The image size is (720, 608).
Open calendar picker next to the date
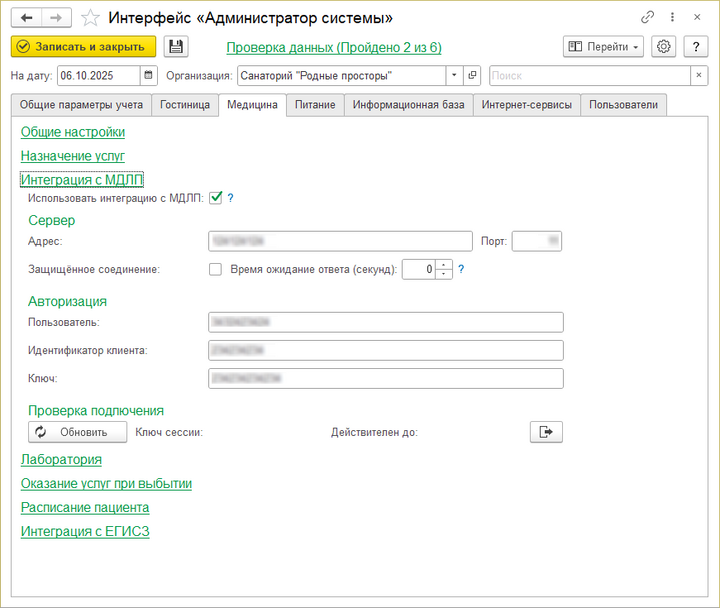[149, 75]
